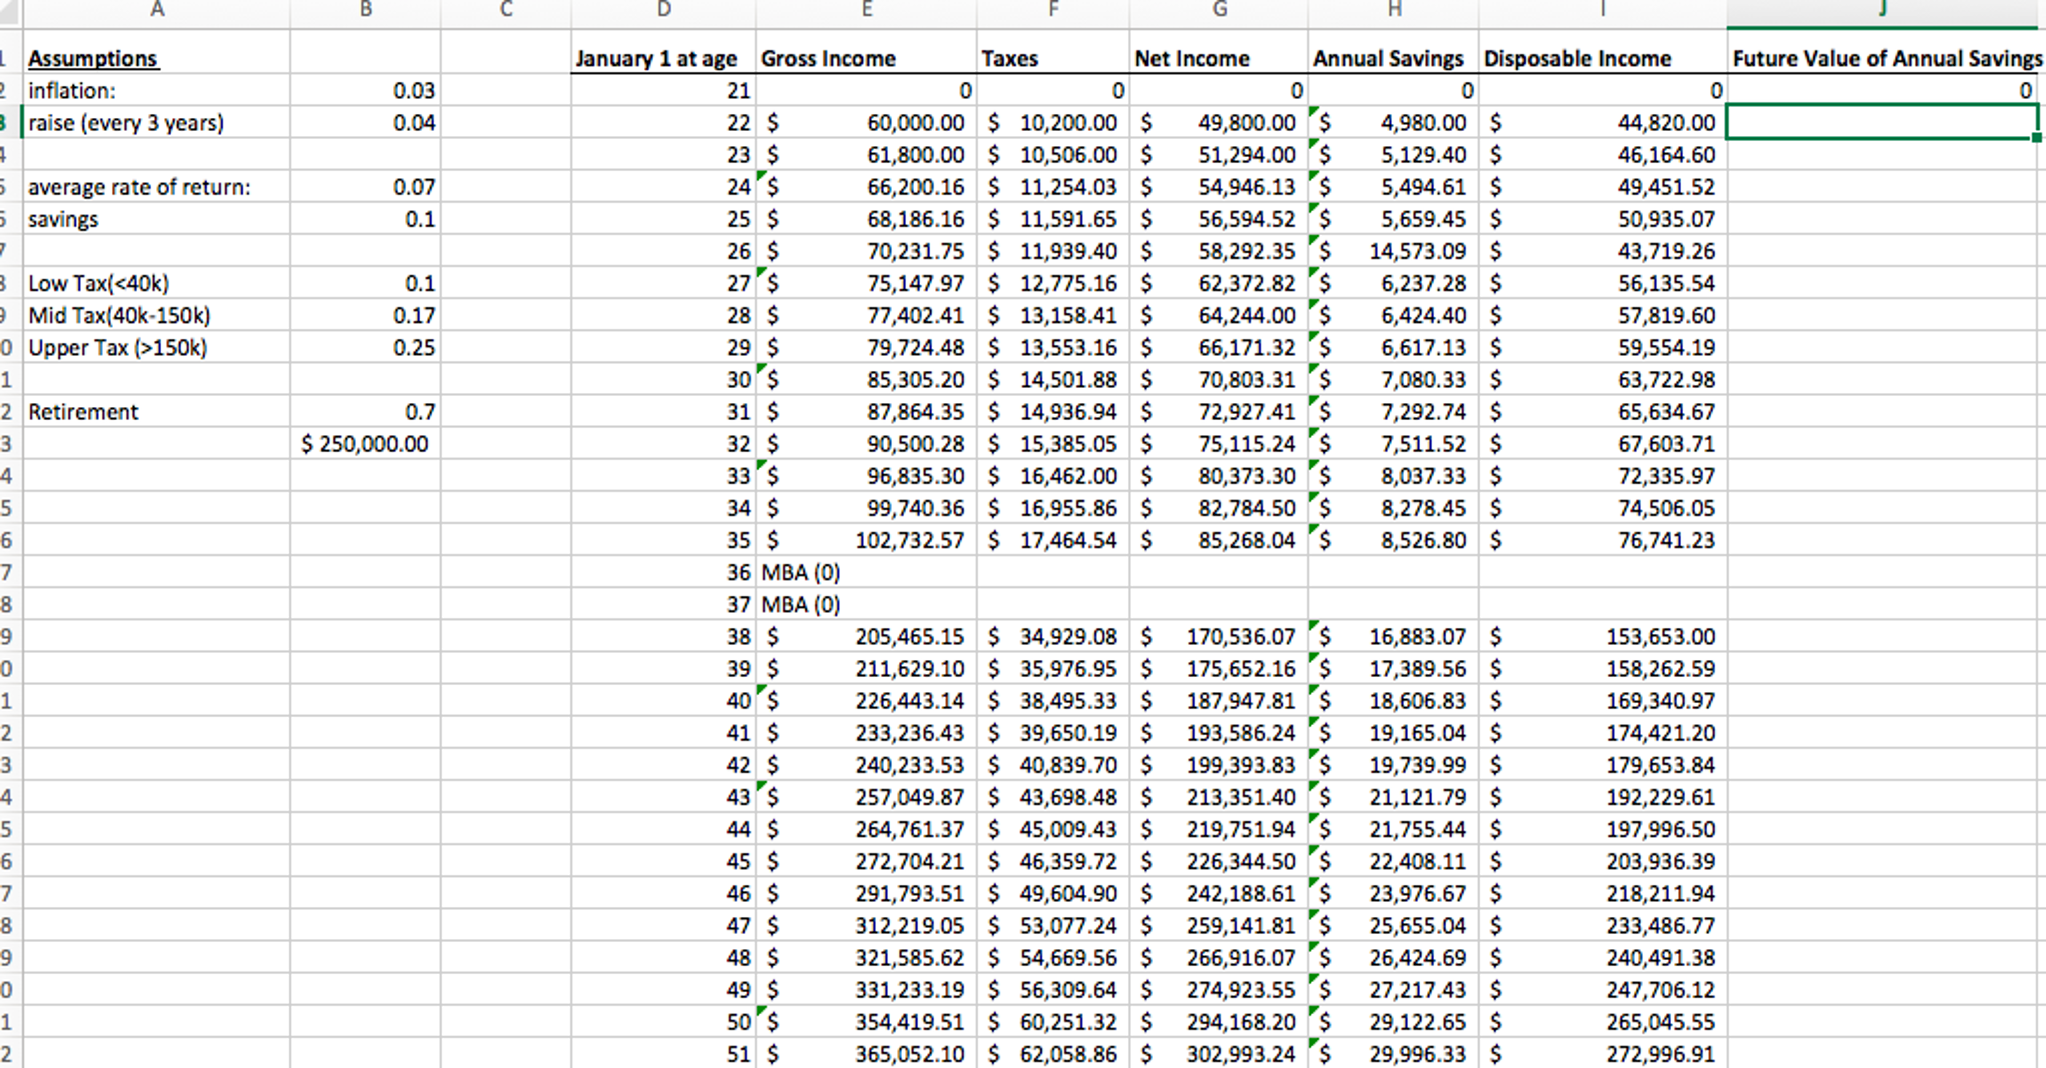
Task: Select annual savings cell 14,573.09
Action: [1393, 251]
